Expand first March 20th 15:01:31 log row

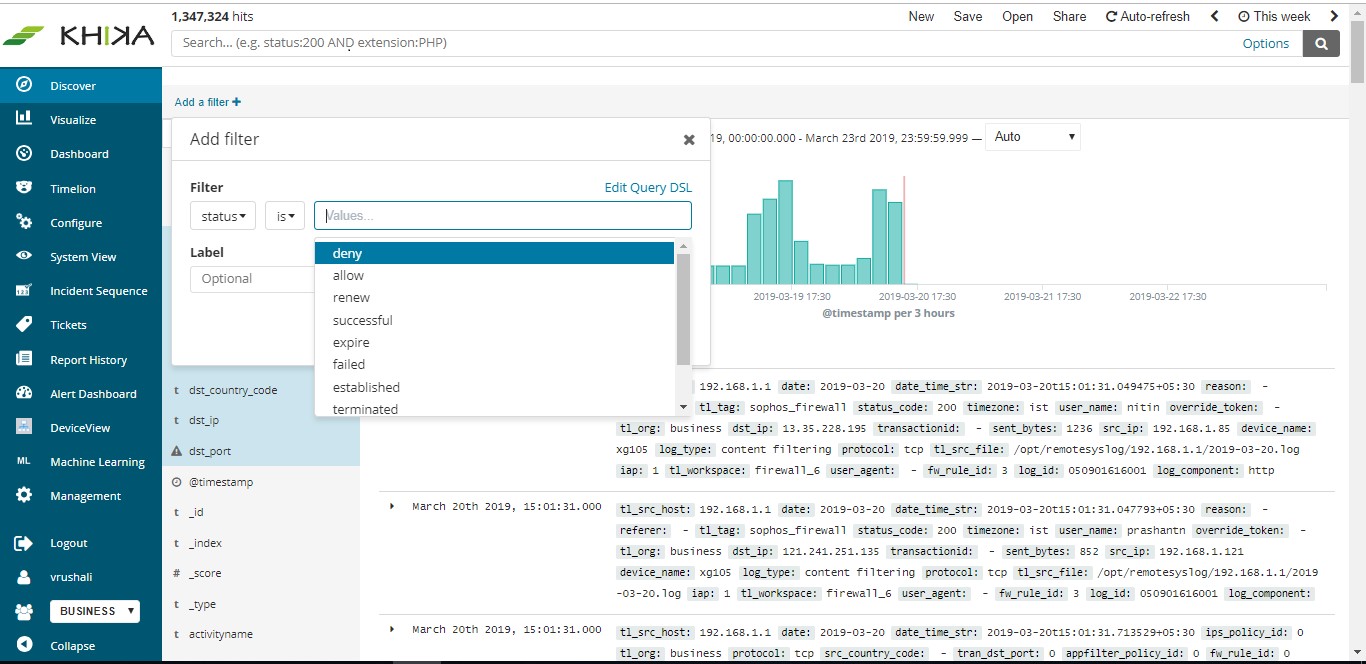coord(392,507)
